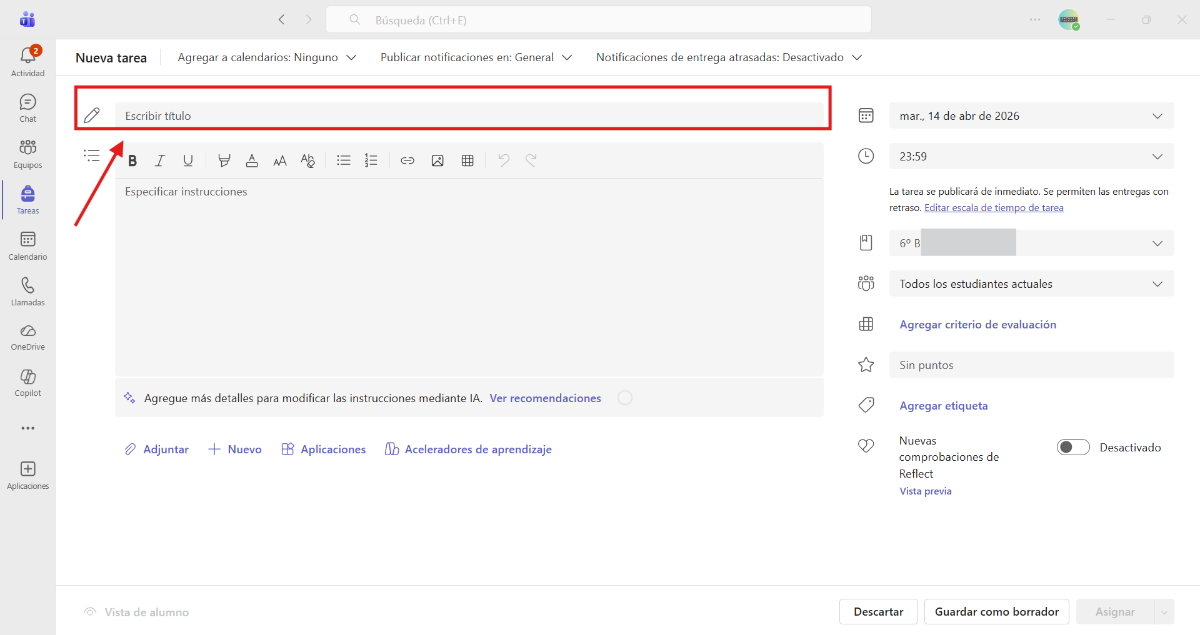The width and height of the screenshot is (1200, 635).
Task: Open Vista previa of Reflect
Action: pos(925,491)
